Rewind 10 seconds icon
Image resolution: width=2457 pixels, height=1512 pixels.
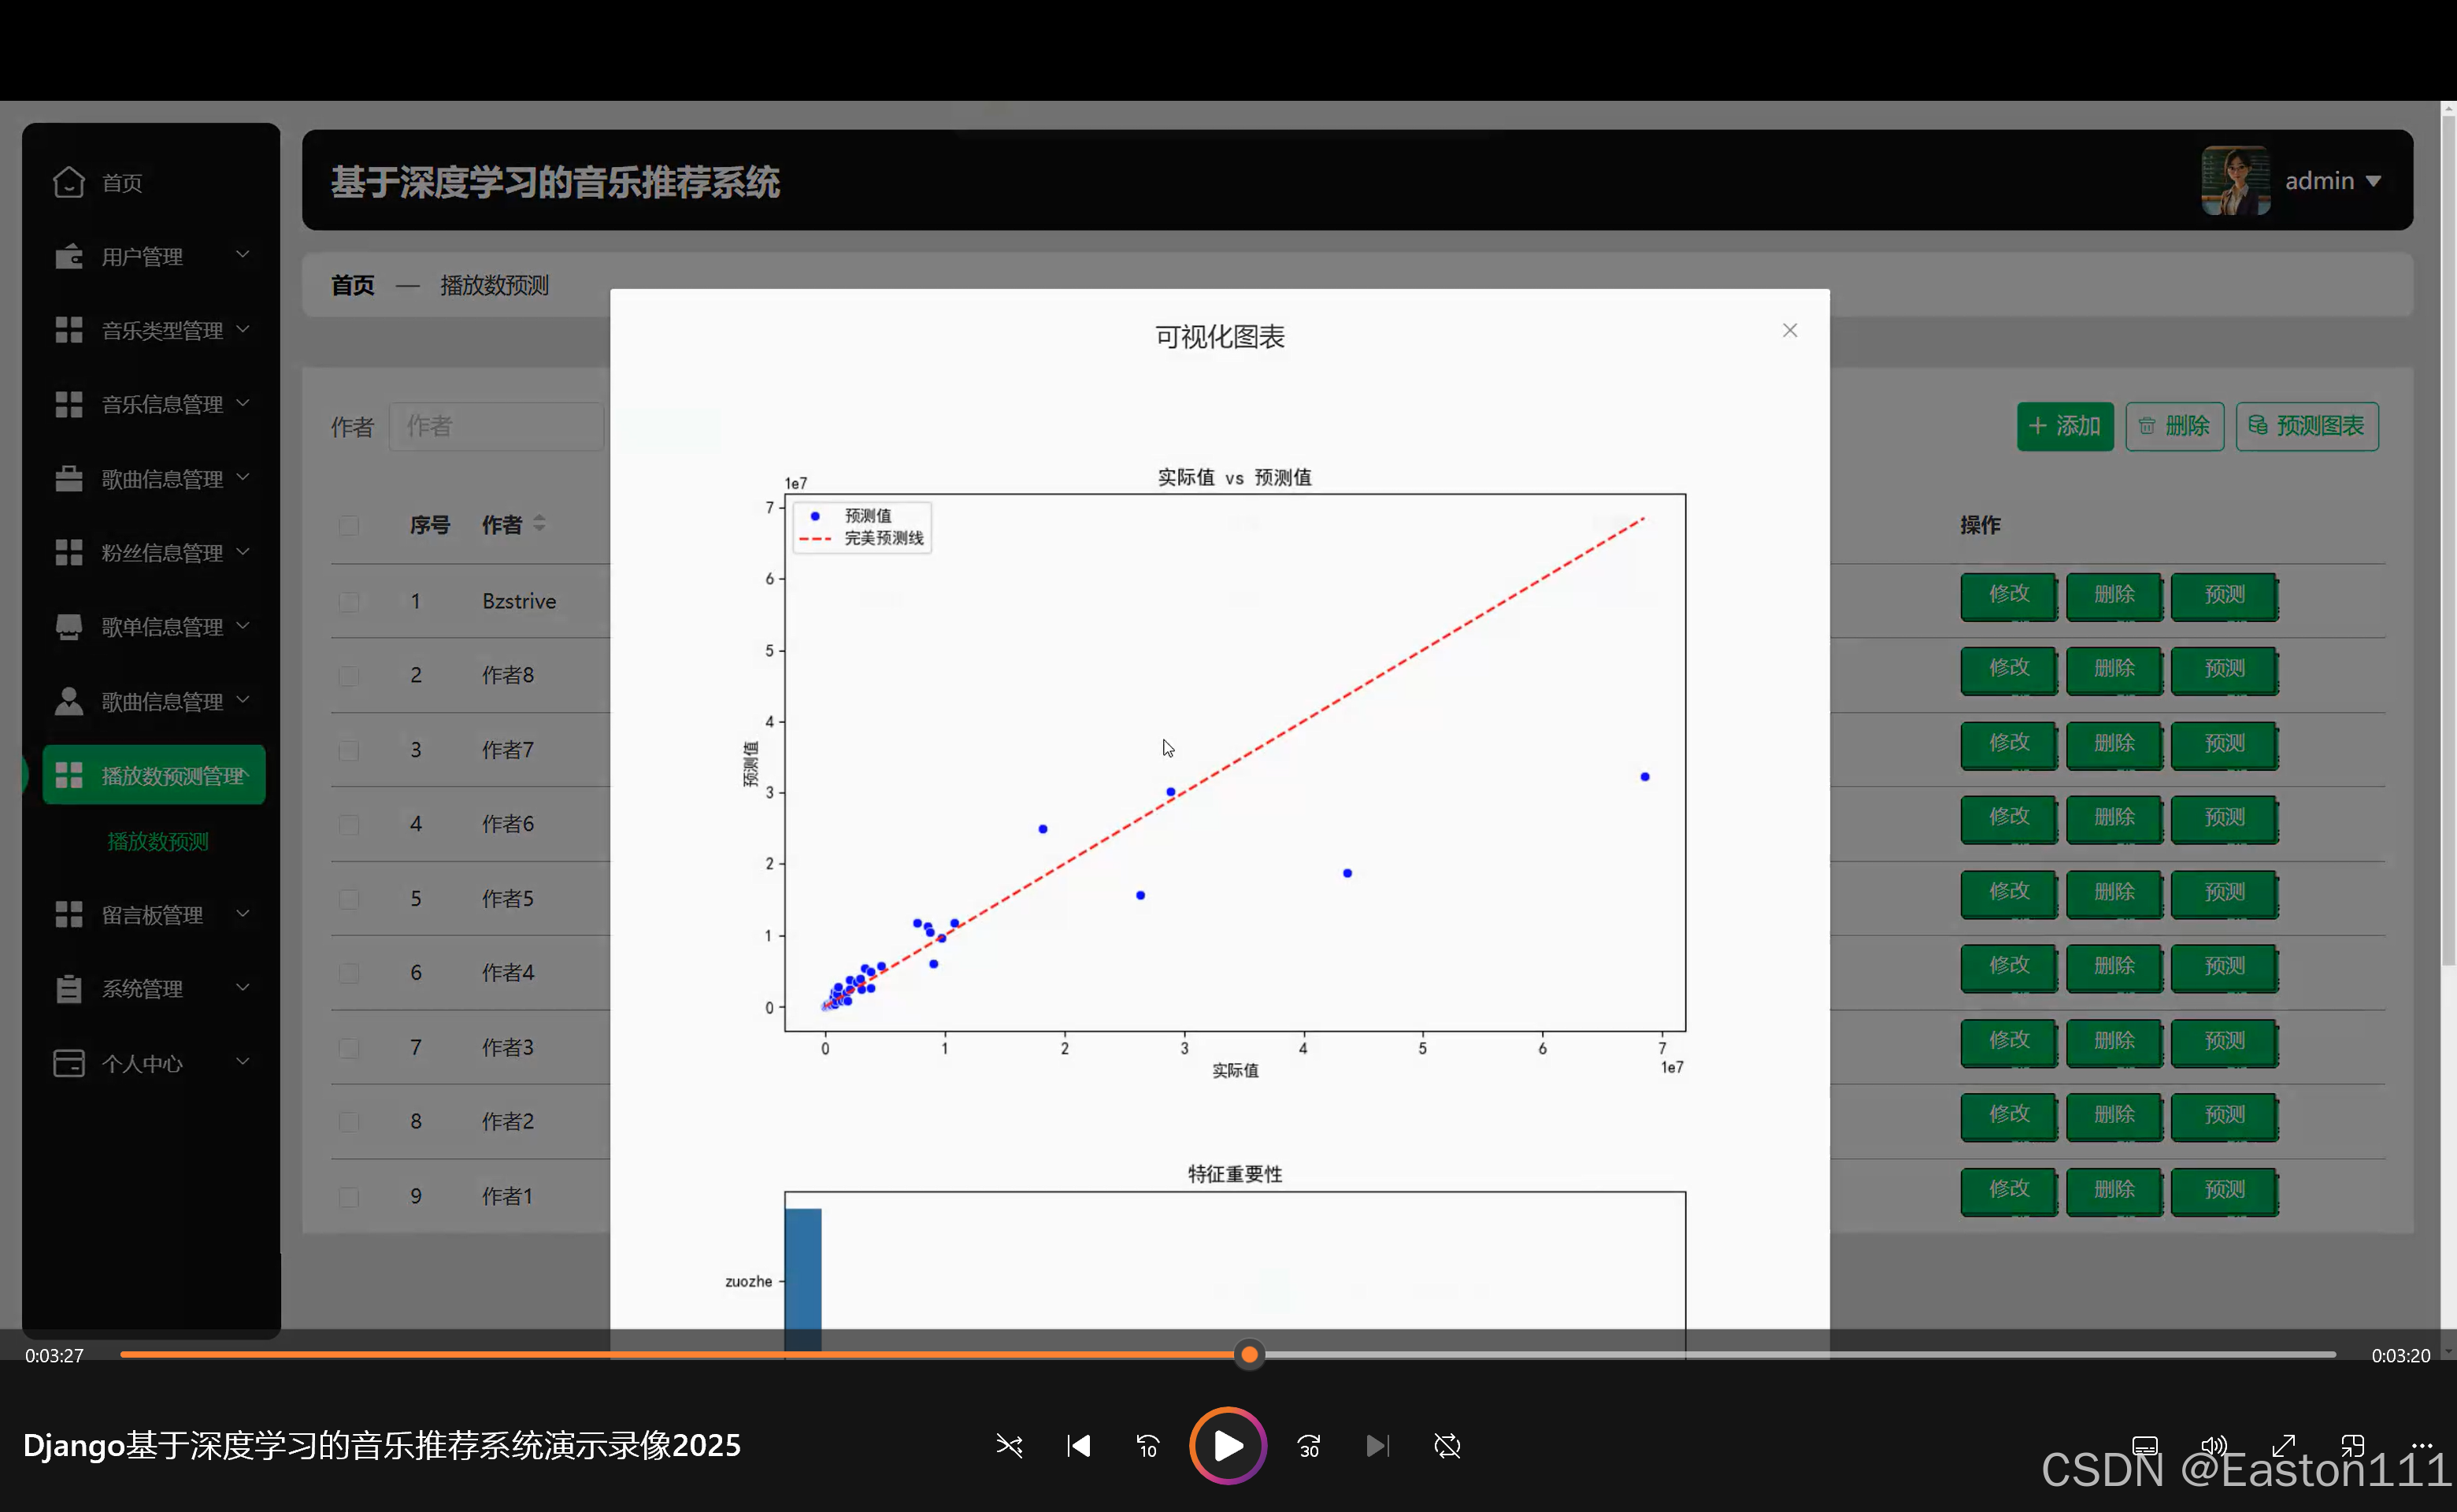(1147, 1446)
